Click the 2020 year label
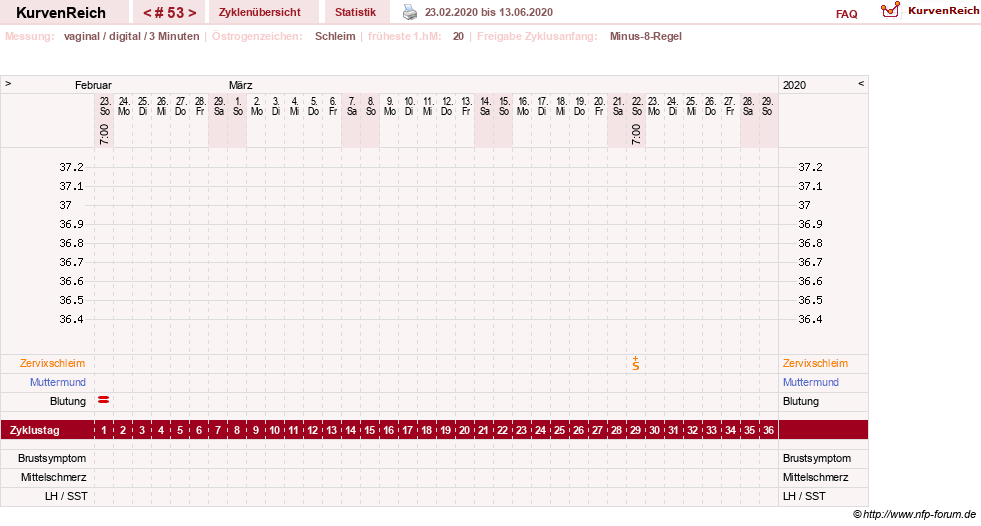Viewport: 981px width, 526px height. [x=795, y=85]
